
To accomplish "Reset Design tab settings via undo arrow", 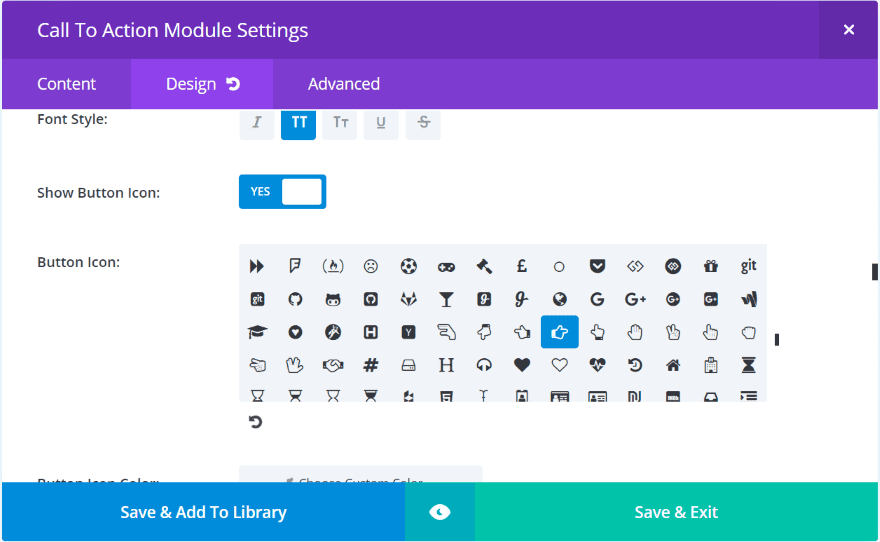I will tap(233, 84).
